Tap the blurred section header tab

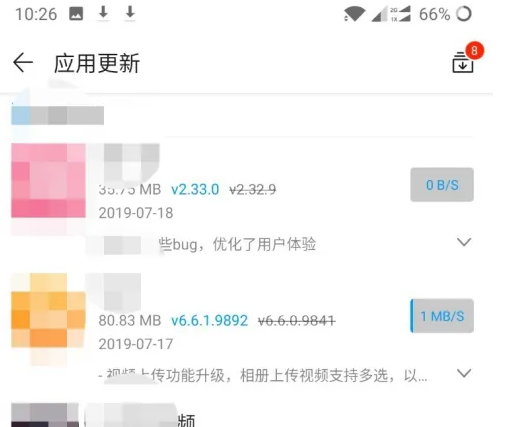pos(57,115)
